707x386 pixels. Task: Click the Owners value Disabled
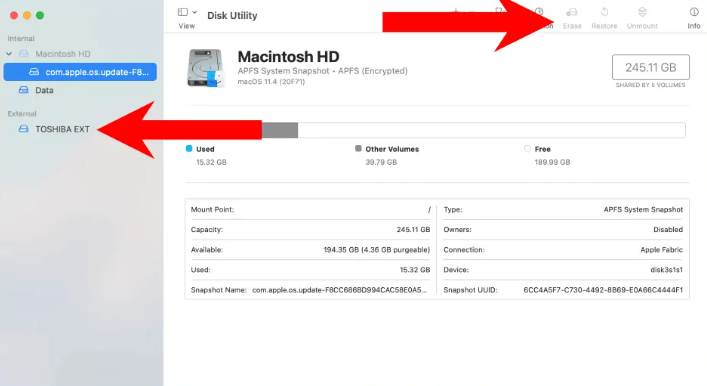pos(668,230)
